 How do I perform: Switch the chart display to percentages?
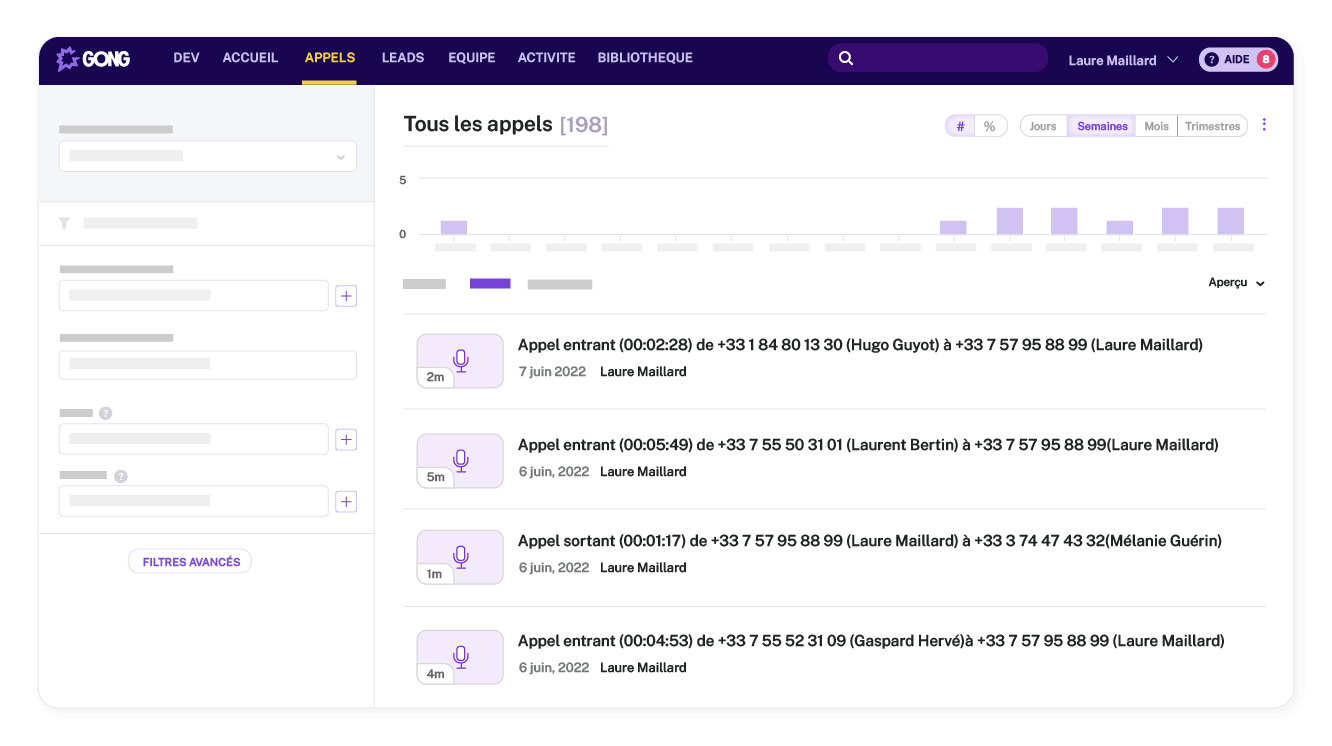[x=989, y=125]
